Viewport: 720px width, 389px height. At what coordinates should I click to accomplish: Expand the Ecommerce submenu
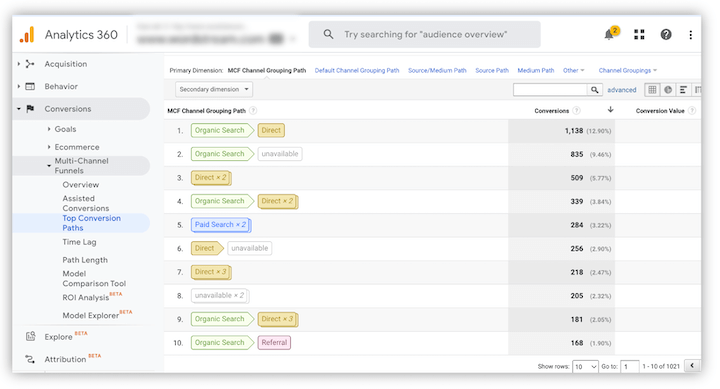point(49,147)
